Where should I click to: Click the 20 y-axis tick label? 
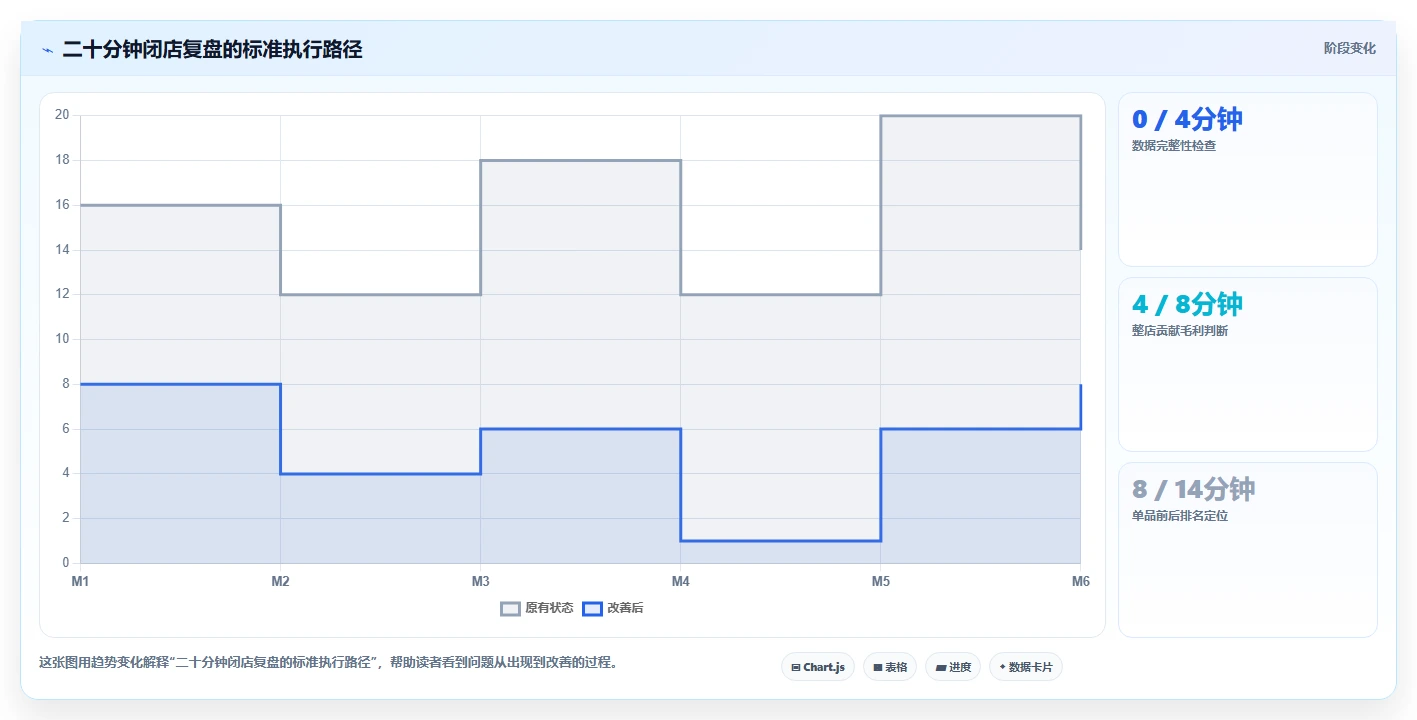coord(62,115)
